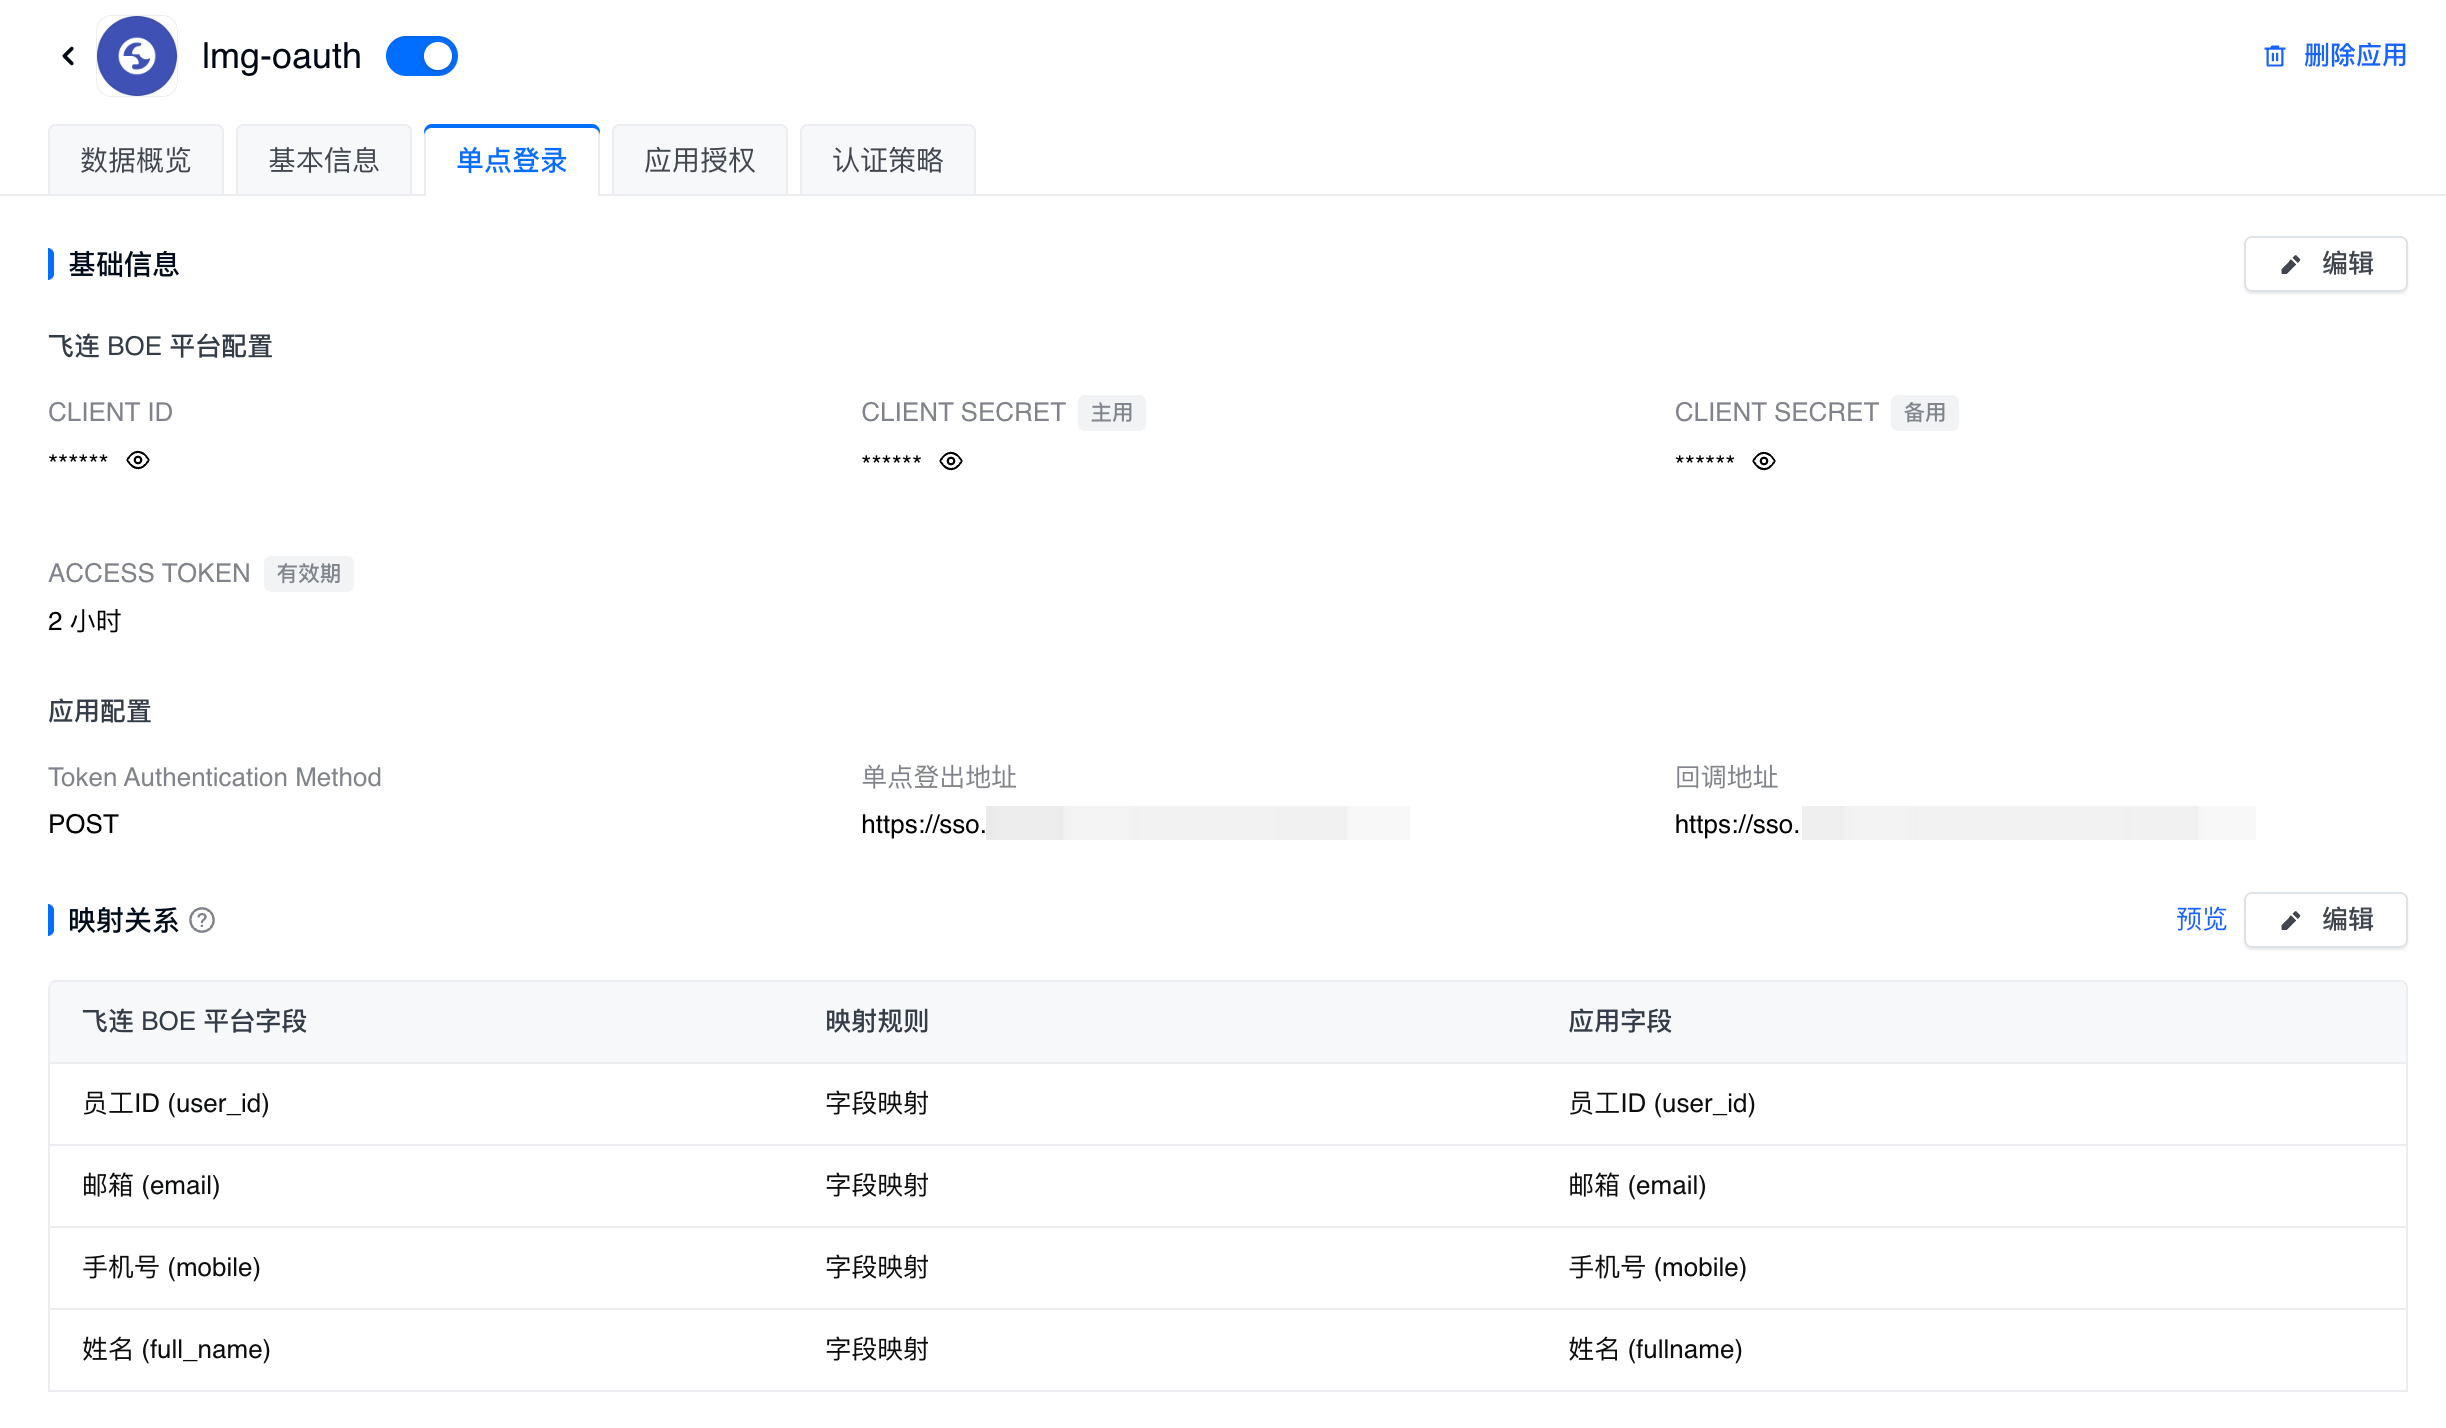Click the 删除应用 link text
The image size is (2446, 1428).
coord(2354,56)
